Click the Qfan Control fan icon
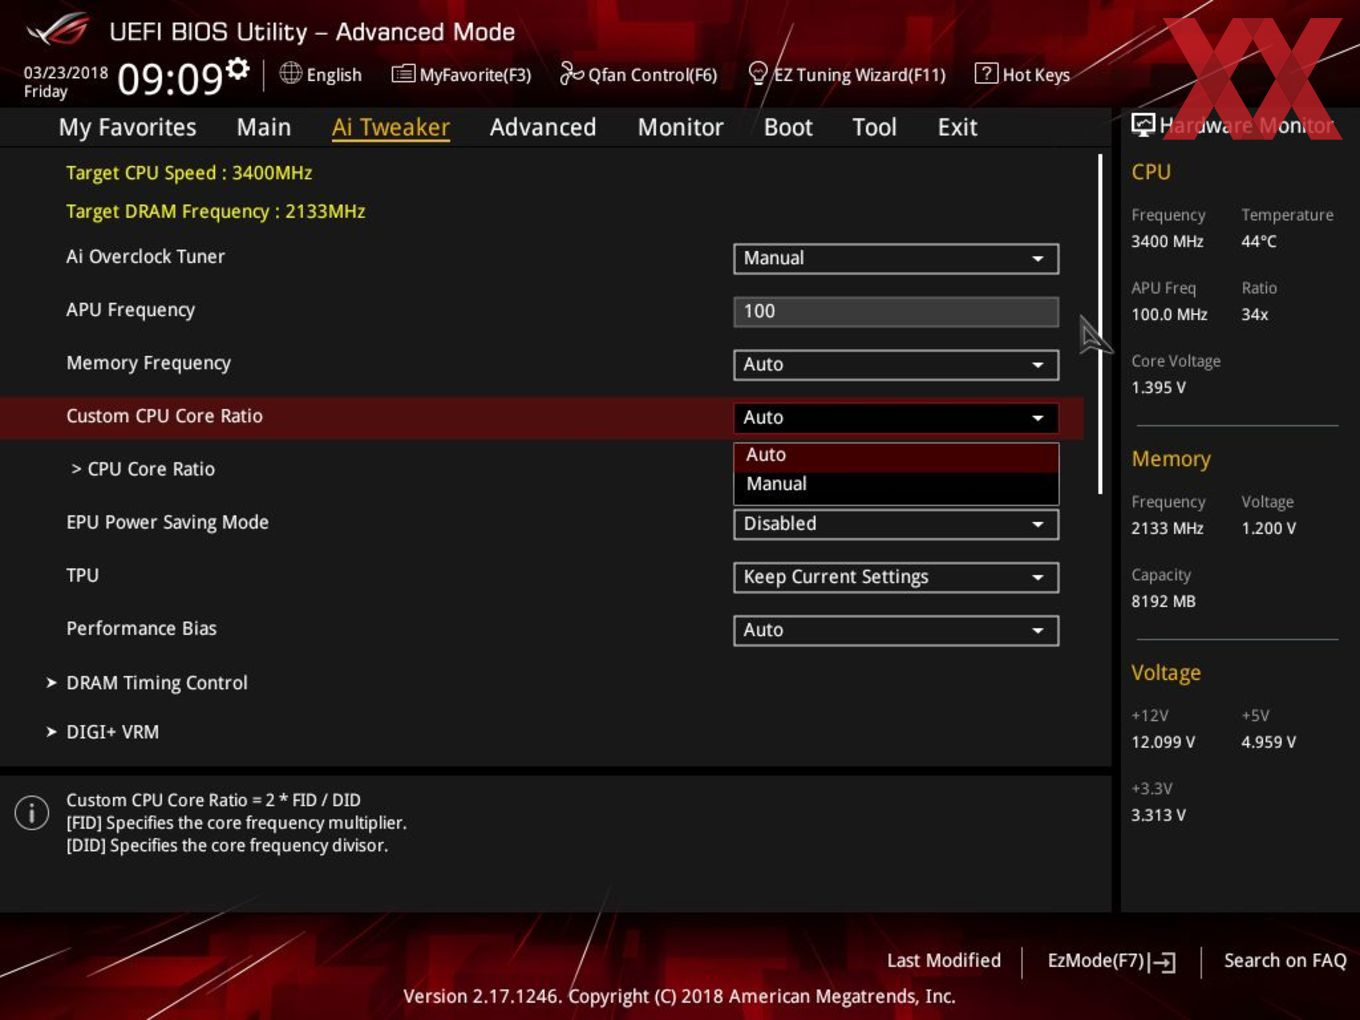The image size is (1360, 1020). click(x=571, y=73)
